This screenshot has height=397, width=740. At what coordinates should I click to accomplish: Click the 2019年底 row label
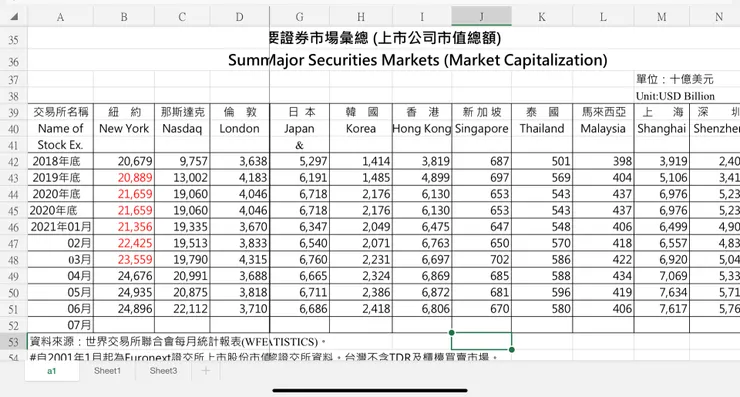(x=60, y=178)
